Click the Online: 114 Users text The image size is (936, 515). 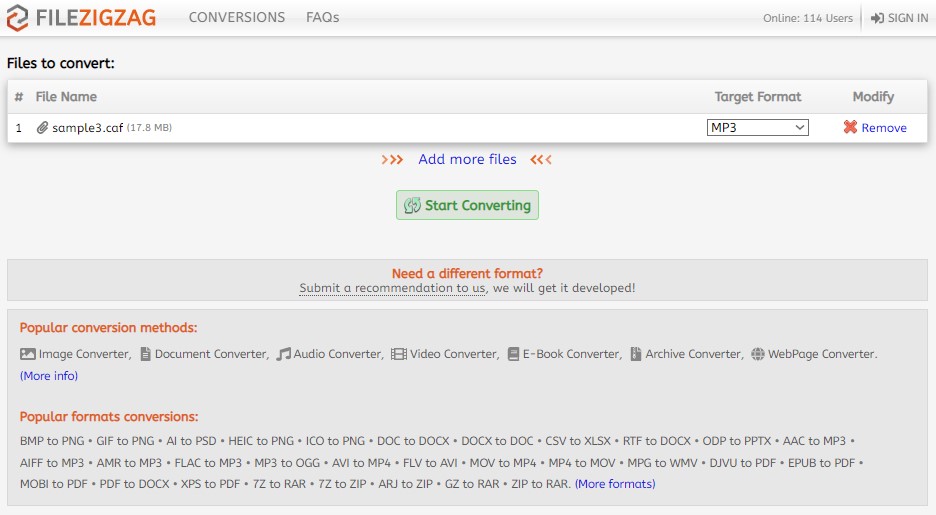(x=808, y=18)
